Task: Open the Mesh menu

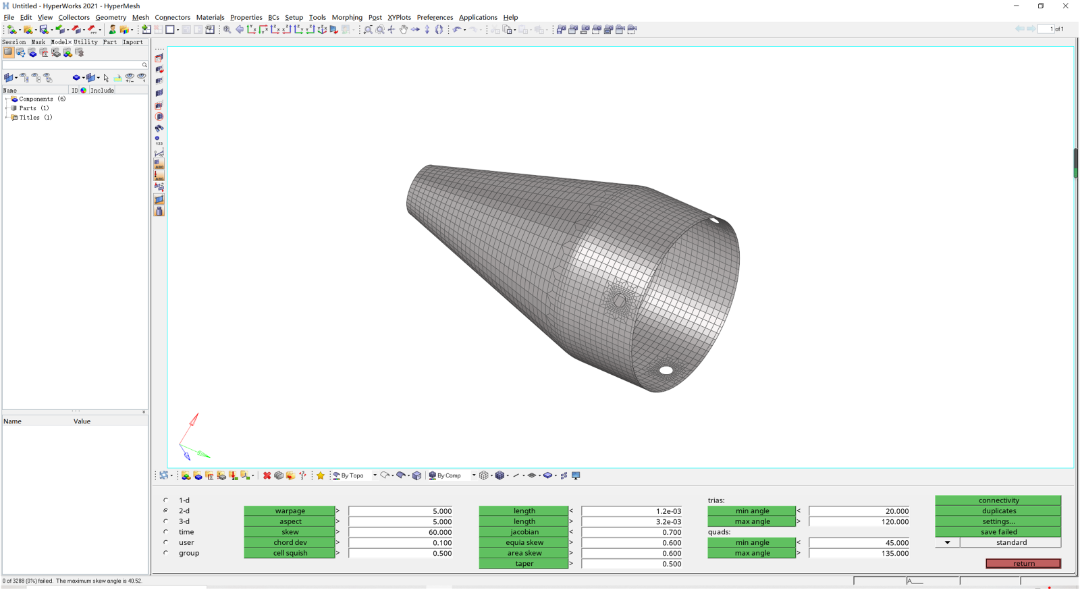Action: point(141,17)
